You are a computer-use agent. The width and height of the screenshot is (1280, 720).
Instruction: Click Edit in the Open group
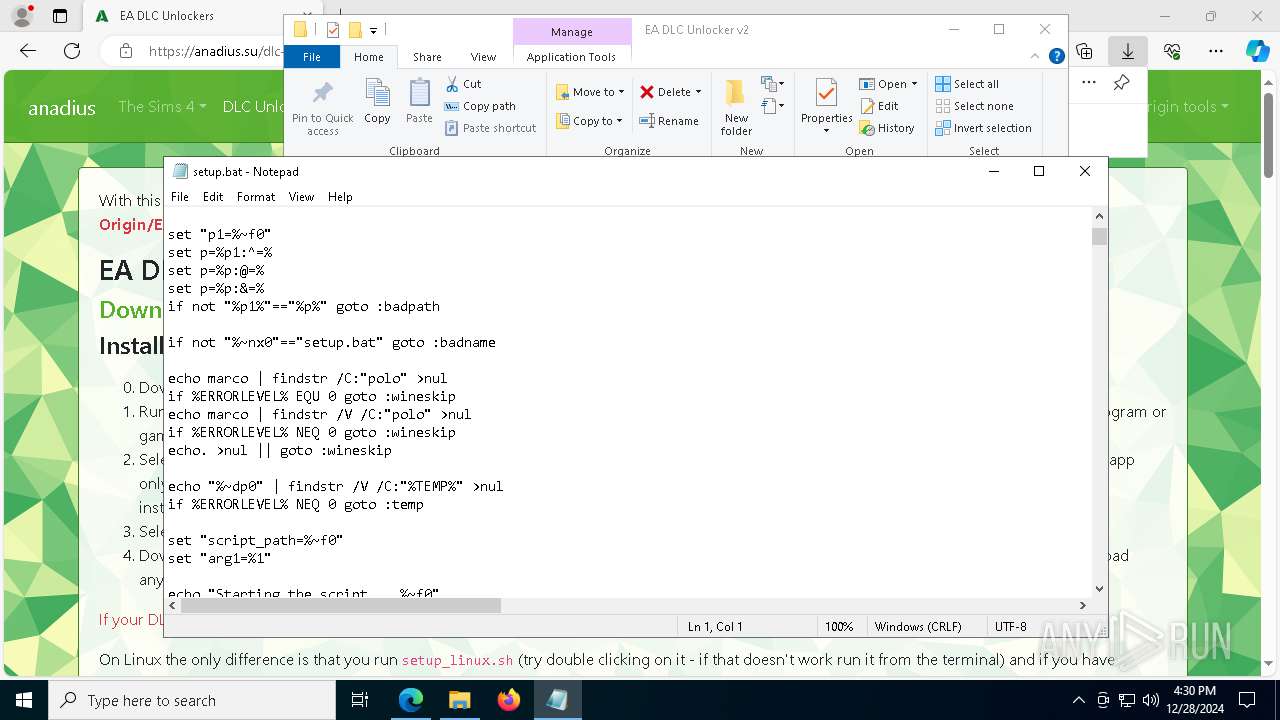[x=878, y=106]
